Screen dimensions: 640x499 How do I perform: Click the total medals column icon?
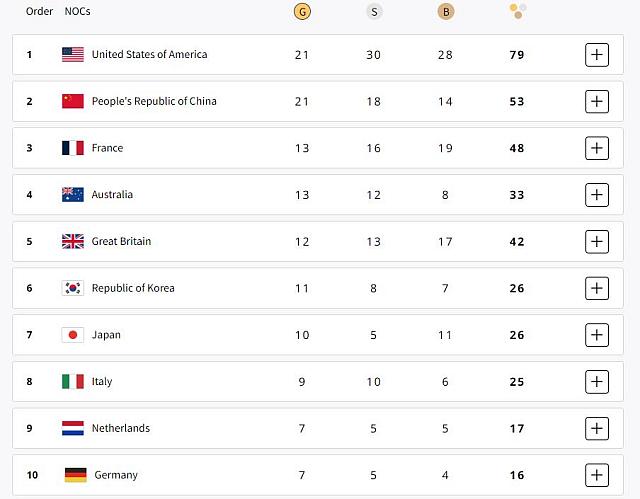click(x=517, y=11)
